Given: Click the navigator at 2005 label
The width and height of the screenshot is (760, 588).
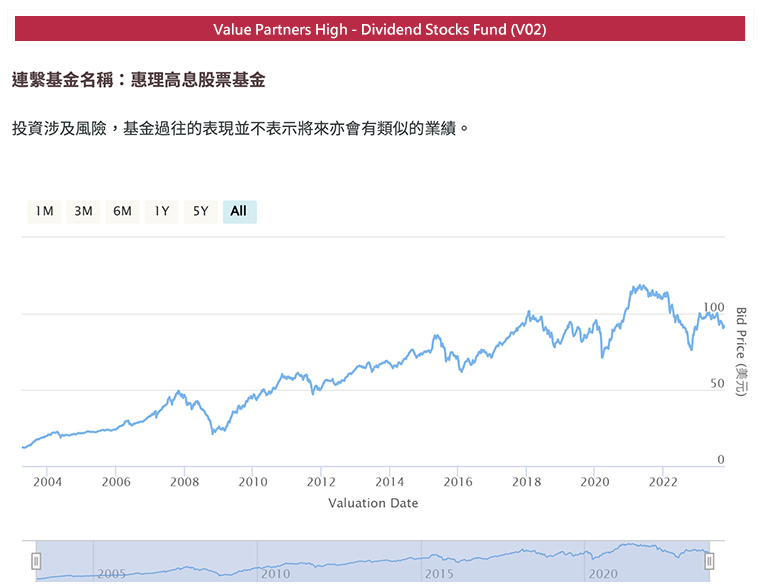Looking at the screenshot, I should [x=111, y=574].
